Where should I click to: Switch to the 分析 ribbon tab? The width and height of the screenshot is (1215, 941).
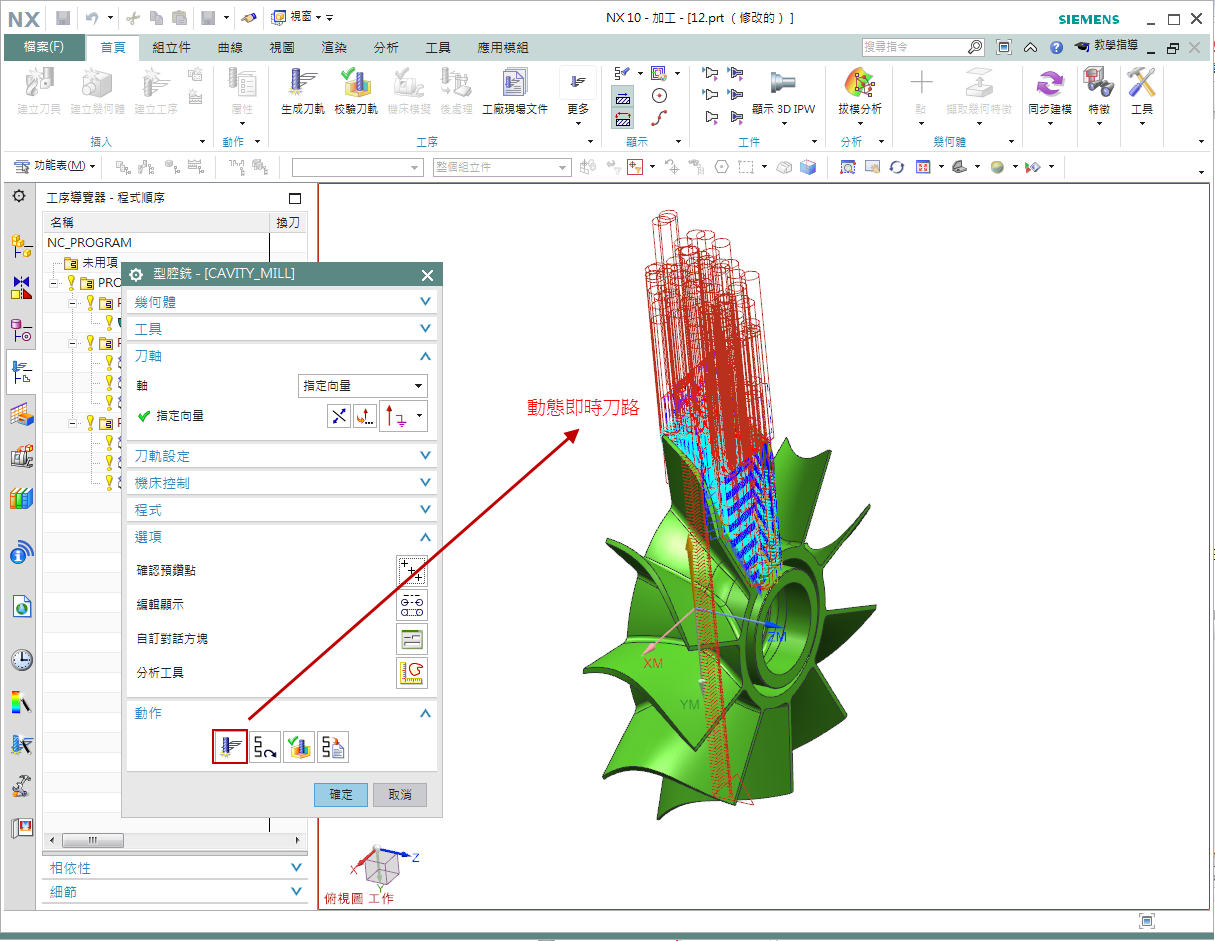[386, 47]
